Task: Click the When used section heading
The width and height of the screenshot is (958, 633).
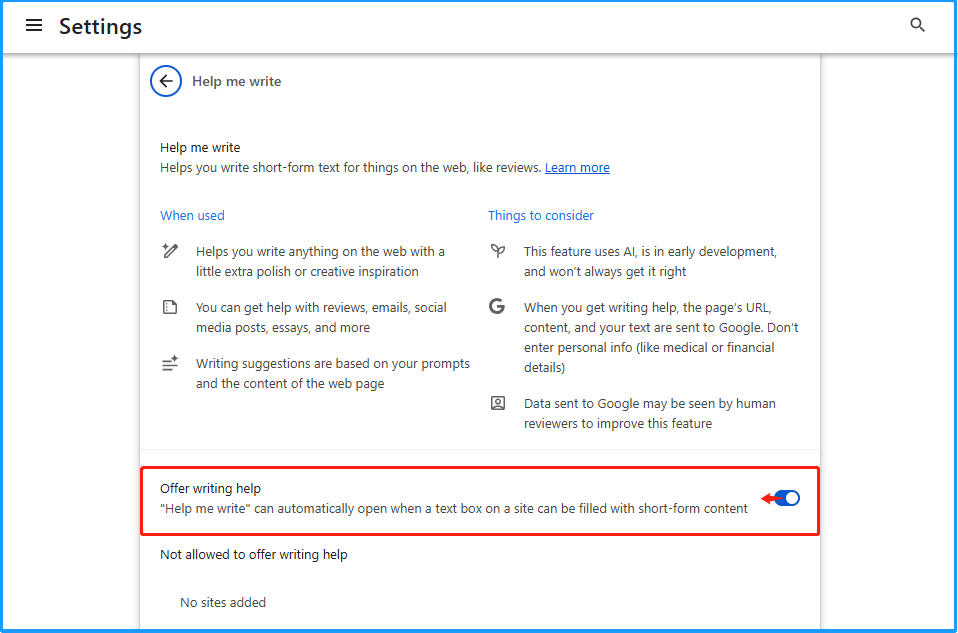Action: pos(192,215)
